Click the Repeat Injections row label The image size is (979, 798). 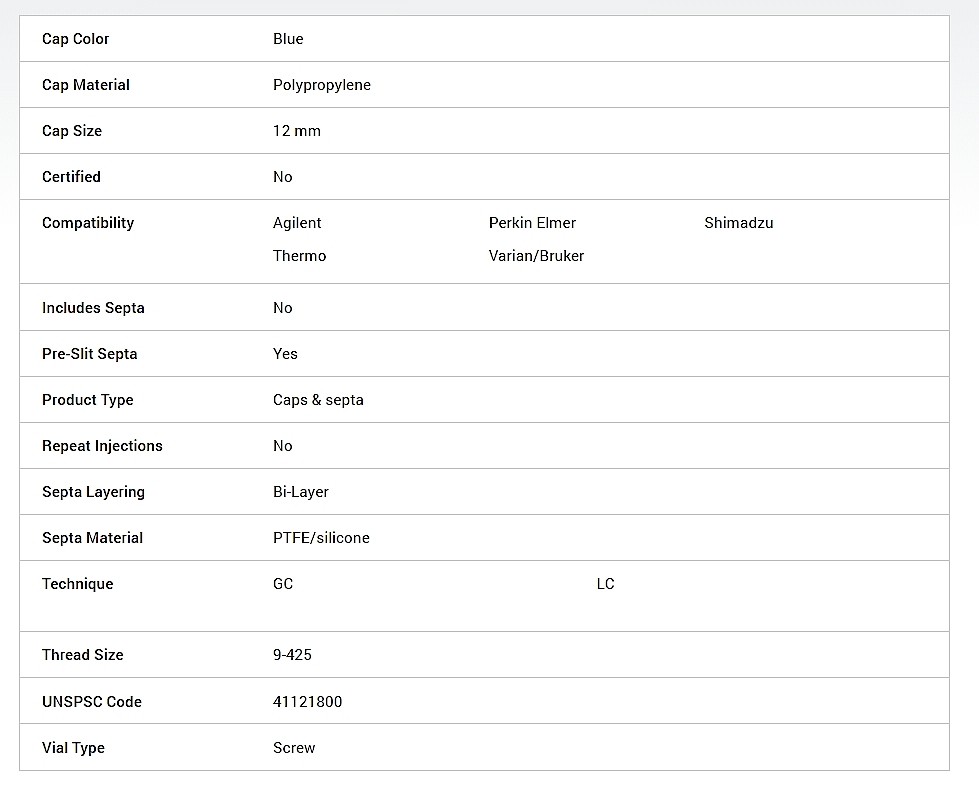102,446
